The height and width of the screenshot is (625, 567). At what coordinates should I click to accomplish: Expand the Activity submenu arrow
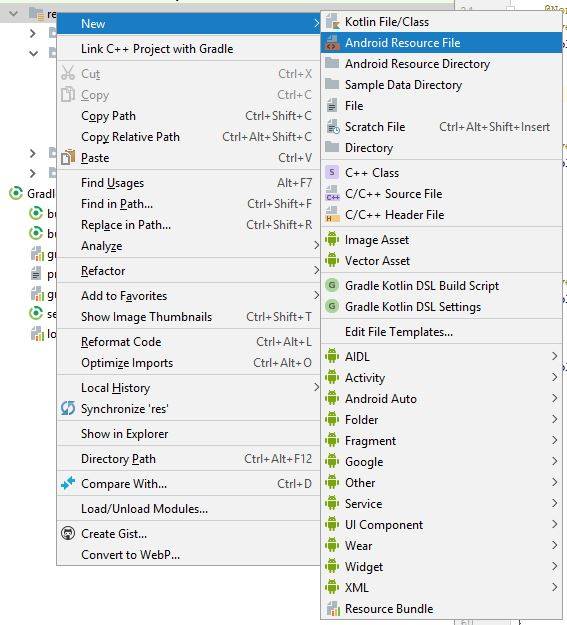pos(555,377)
